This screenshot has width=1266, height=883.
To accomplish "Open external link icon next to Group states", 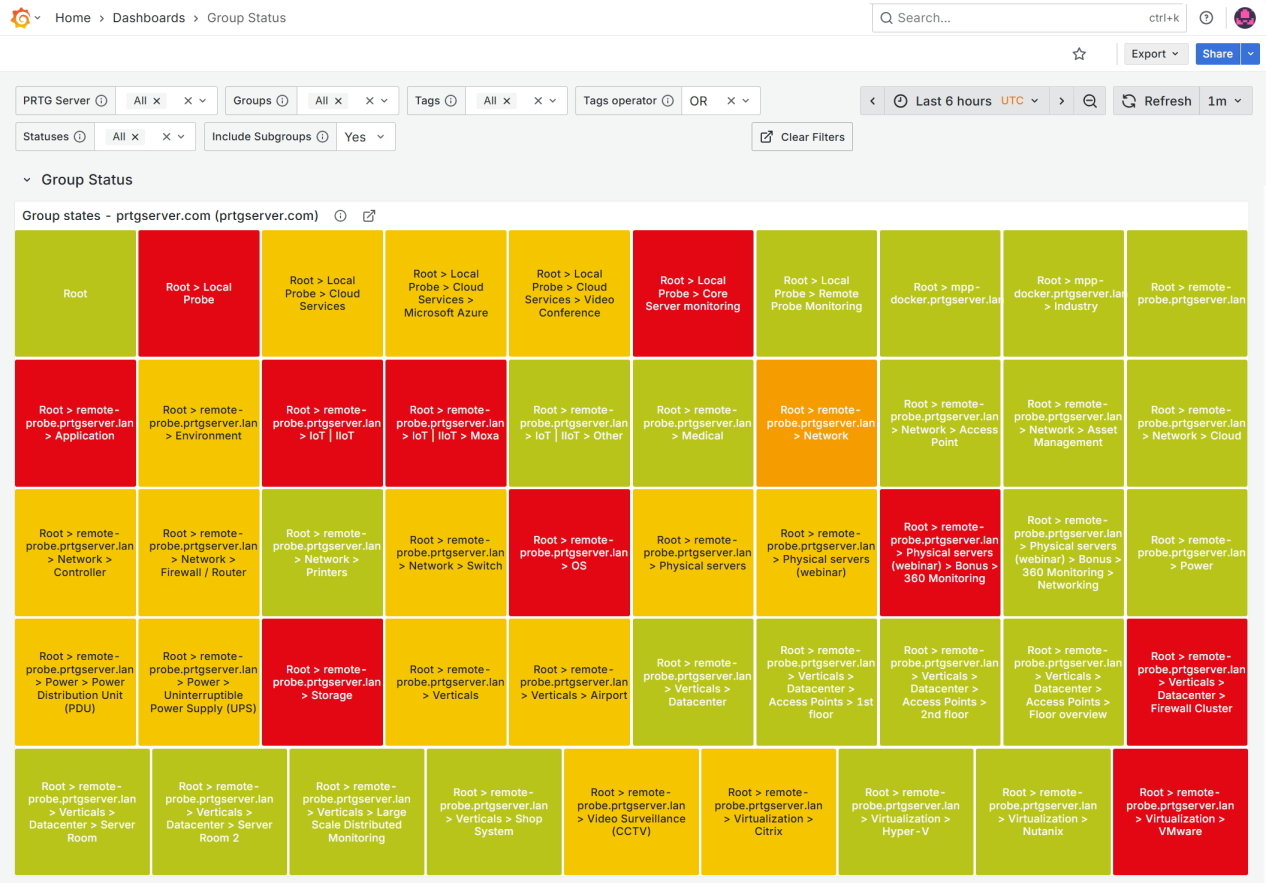I will click(x=369, y=215).
